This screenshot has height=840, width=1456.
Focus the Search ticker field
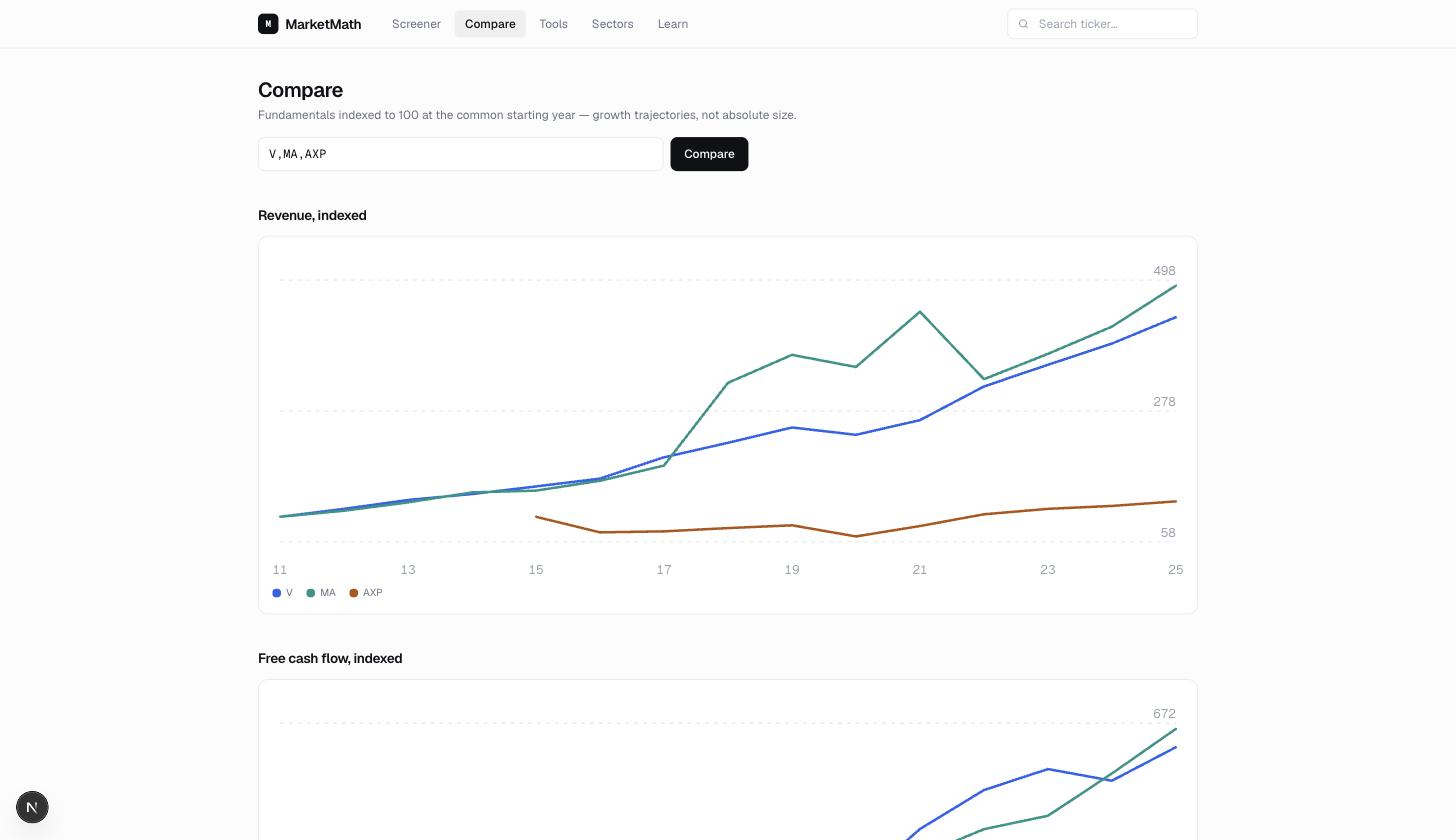1102,24
